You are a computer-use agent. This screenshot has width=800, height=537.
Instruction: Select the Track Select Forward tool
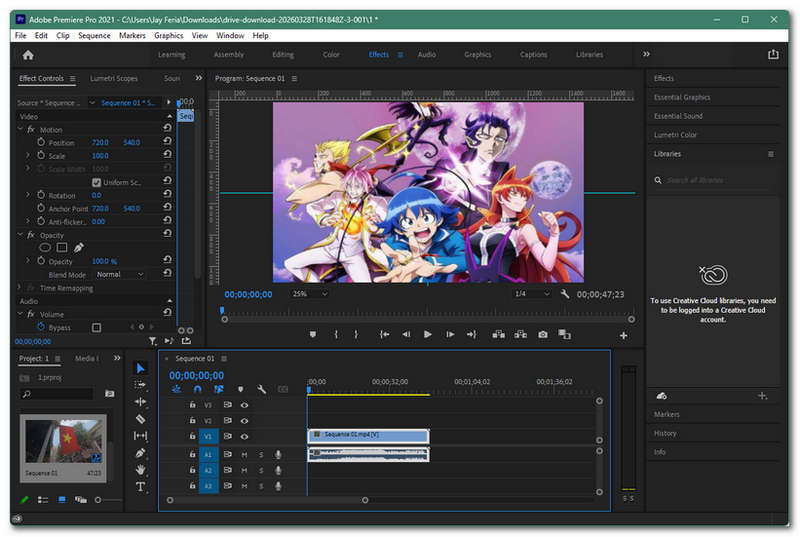(140, 385)
